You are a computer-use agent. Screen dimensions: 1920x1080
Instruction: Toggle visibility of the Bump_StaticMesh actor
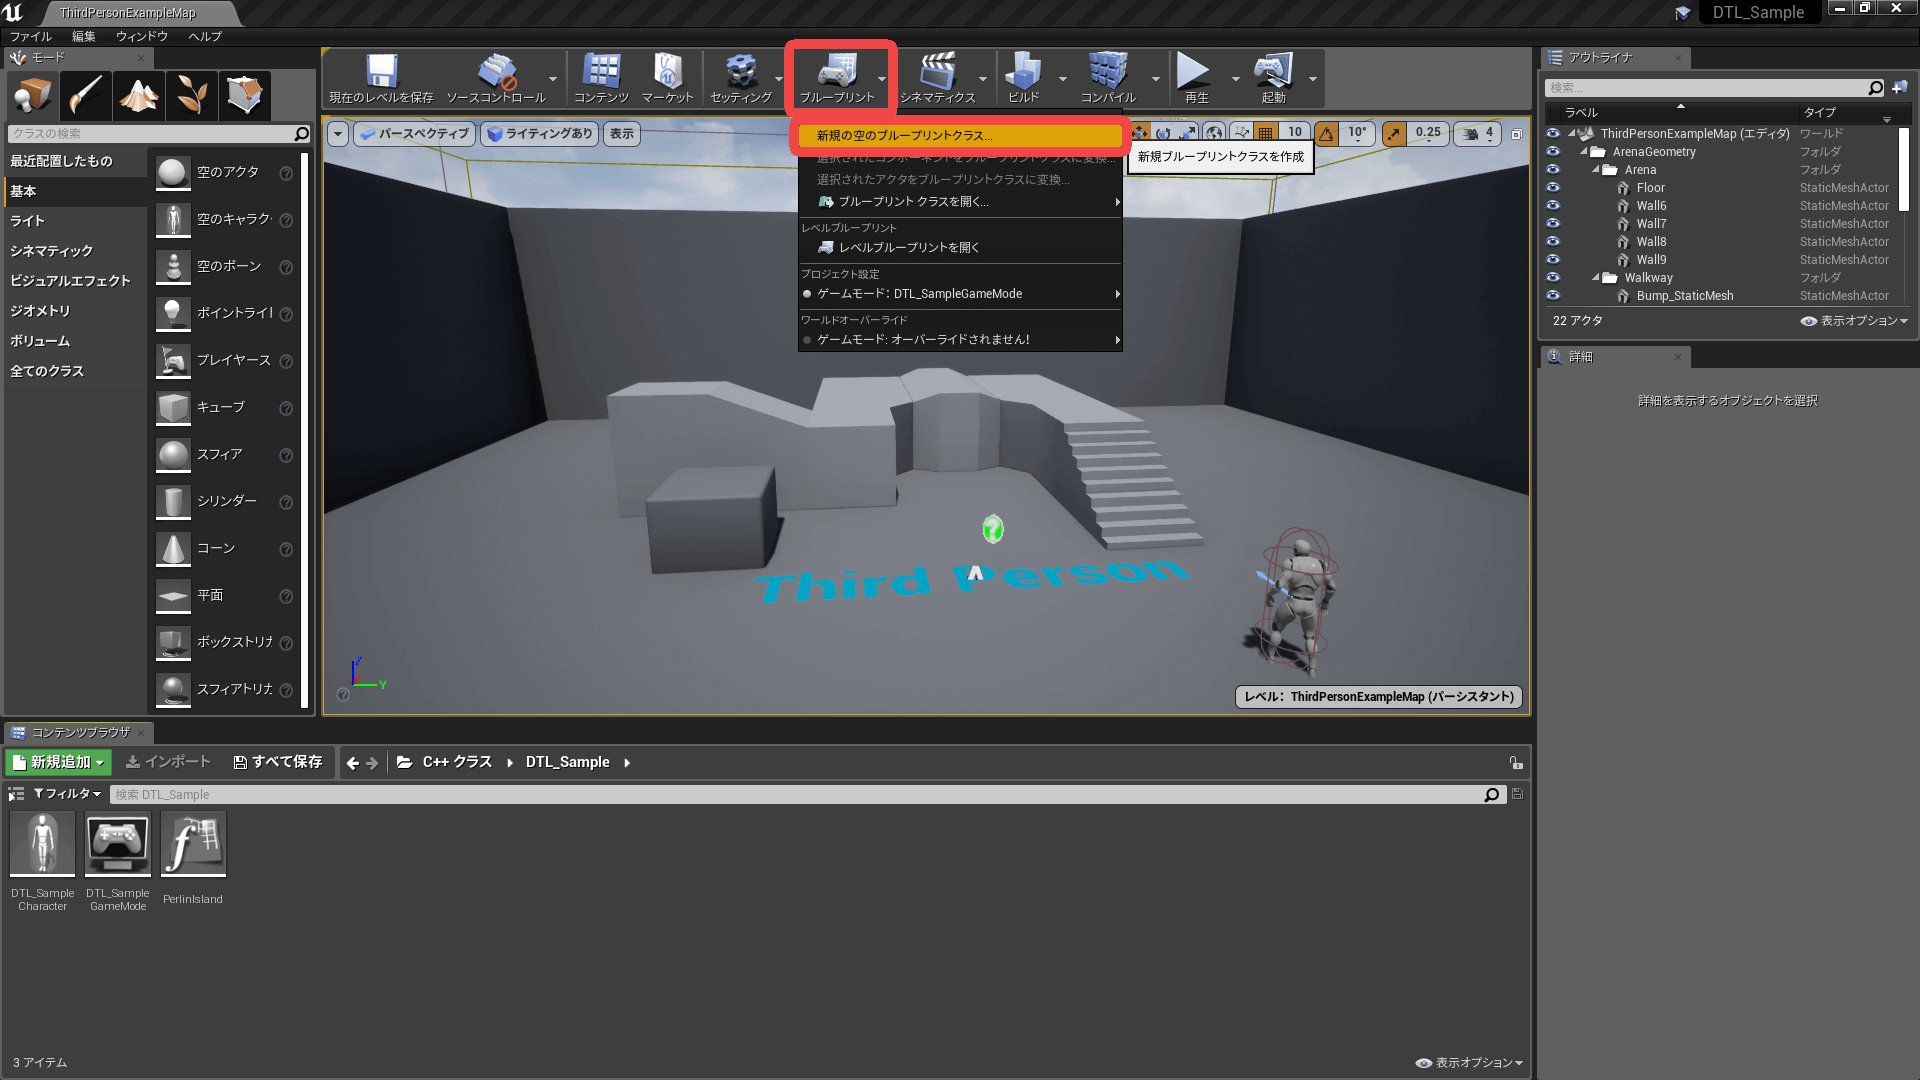(x=1553, y=296)
